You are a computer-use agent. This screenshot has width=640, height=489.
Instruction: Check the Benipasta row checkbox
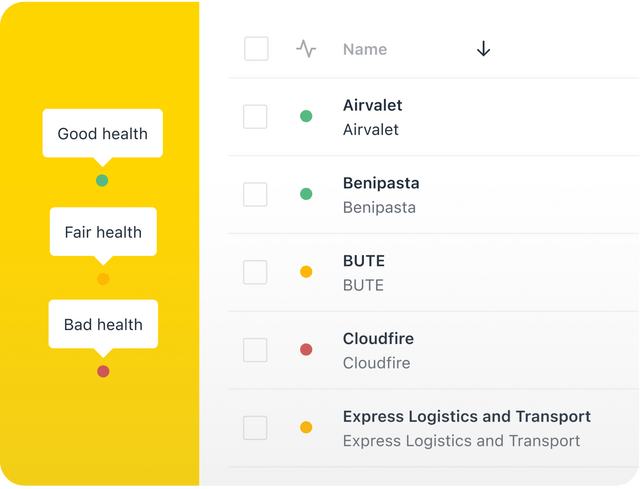coord(255,194)
